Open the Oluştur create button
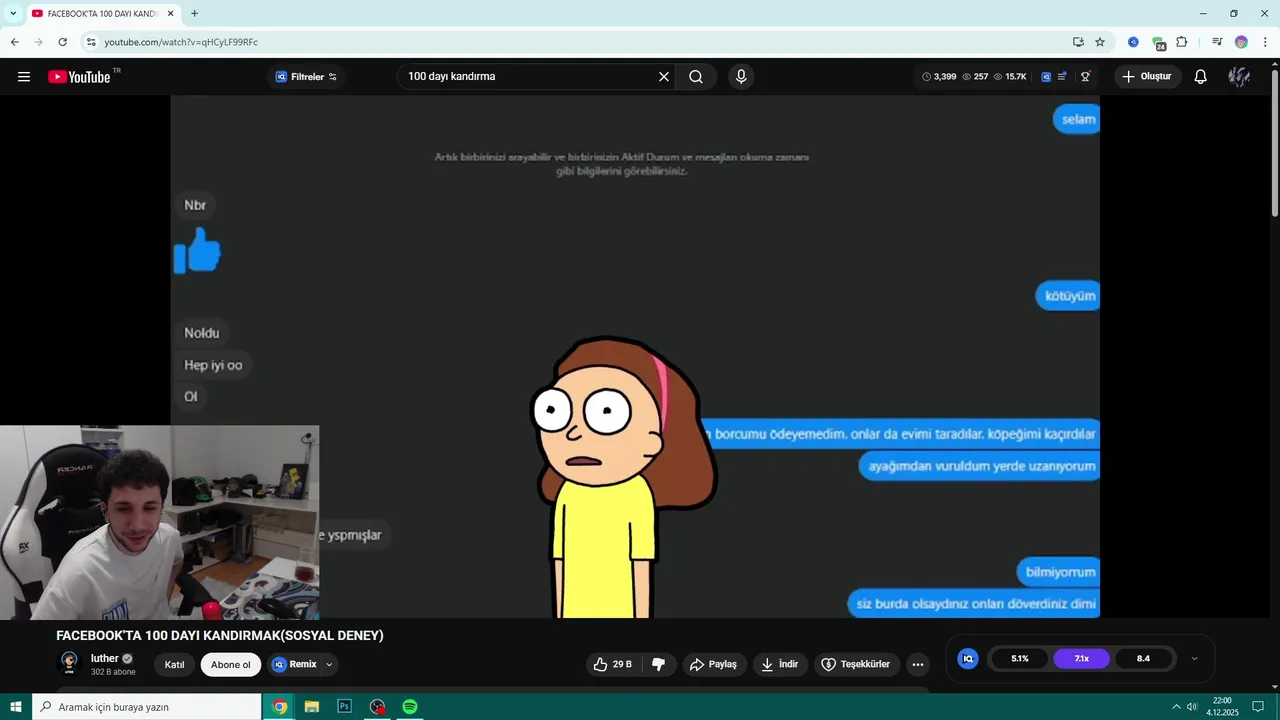 [x=1147, y=77]
